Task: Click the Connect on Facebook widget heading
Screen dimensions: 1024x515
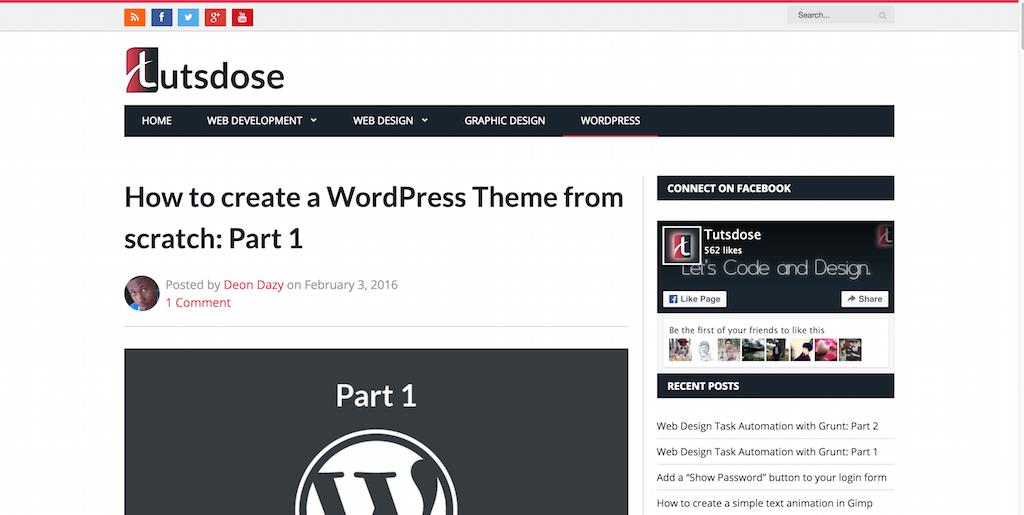Action: (775, 188)
